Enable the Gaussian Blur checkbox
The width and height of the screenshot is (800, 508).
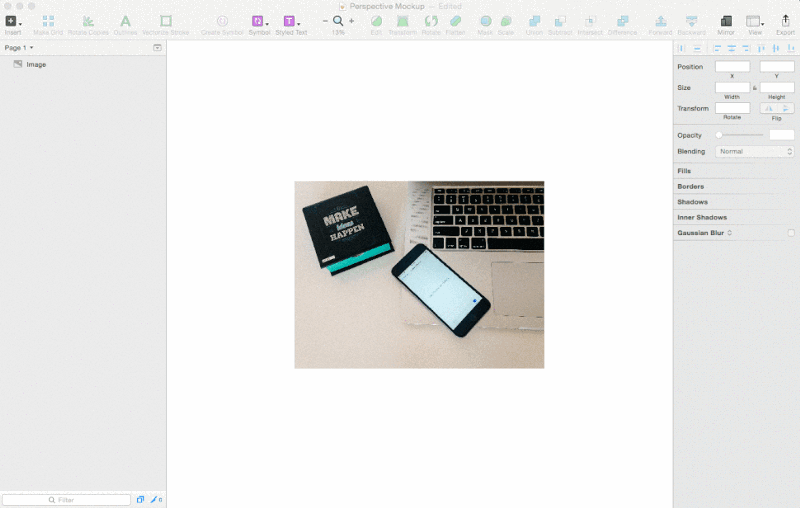[791, 233]
